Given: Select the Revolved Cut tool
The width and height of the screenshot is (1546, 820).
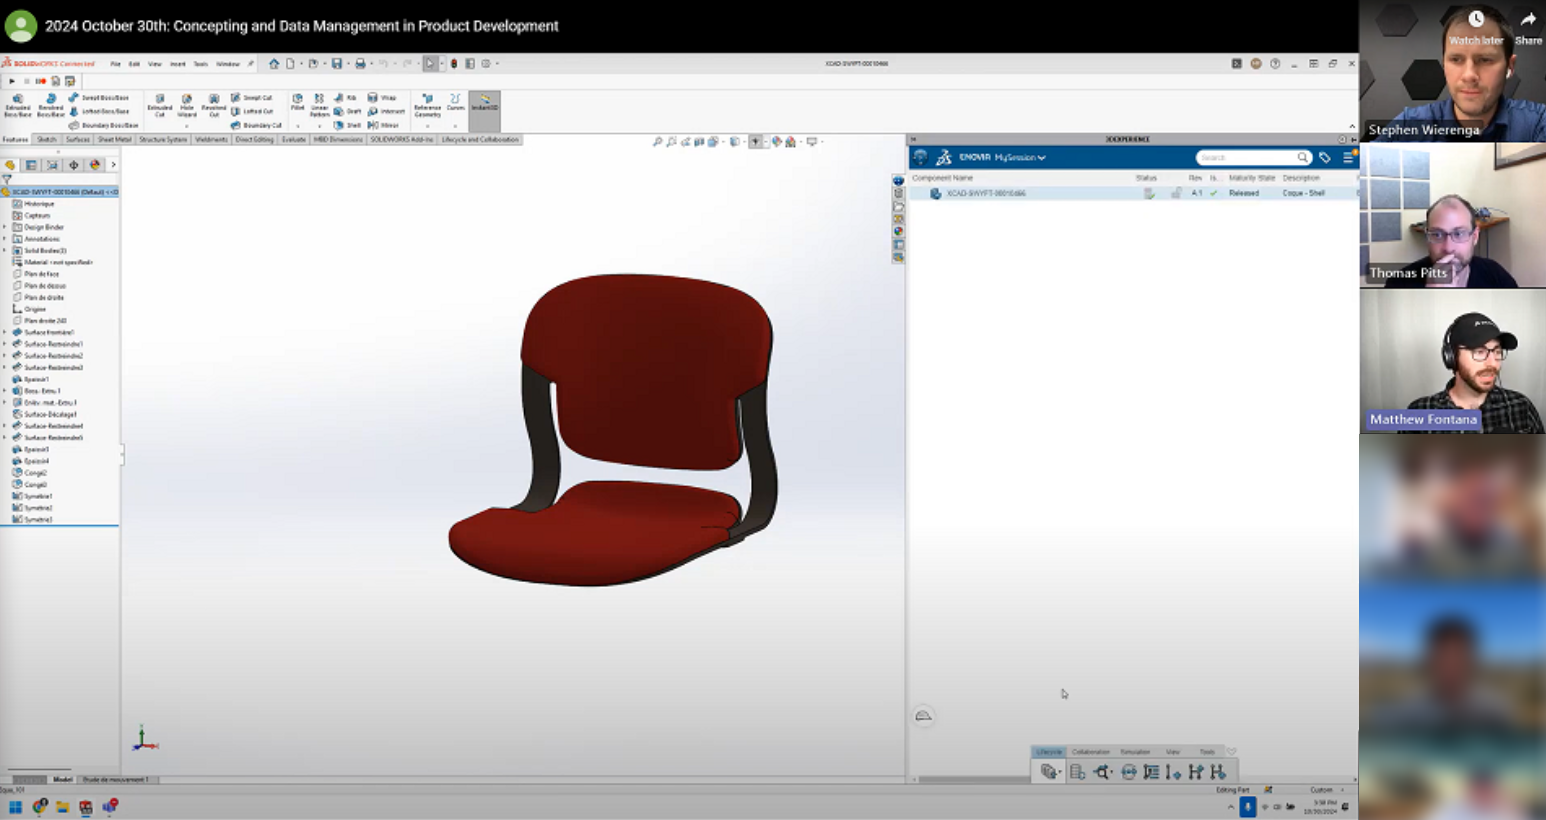Looking at the screenshot, I should pyautogui.click(x=214, y=106).
